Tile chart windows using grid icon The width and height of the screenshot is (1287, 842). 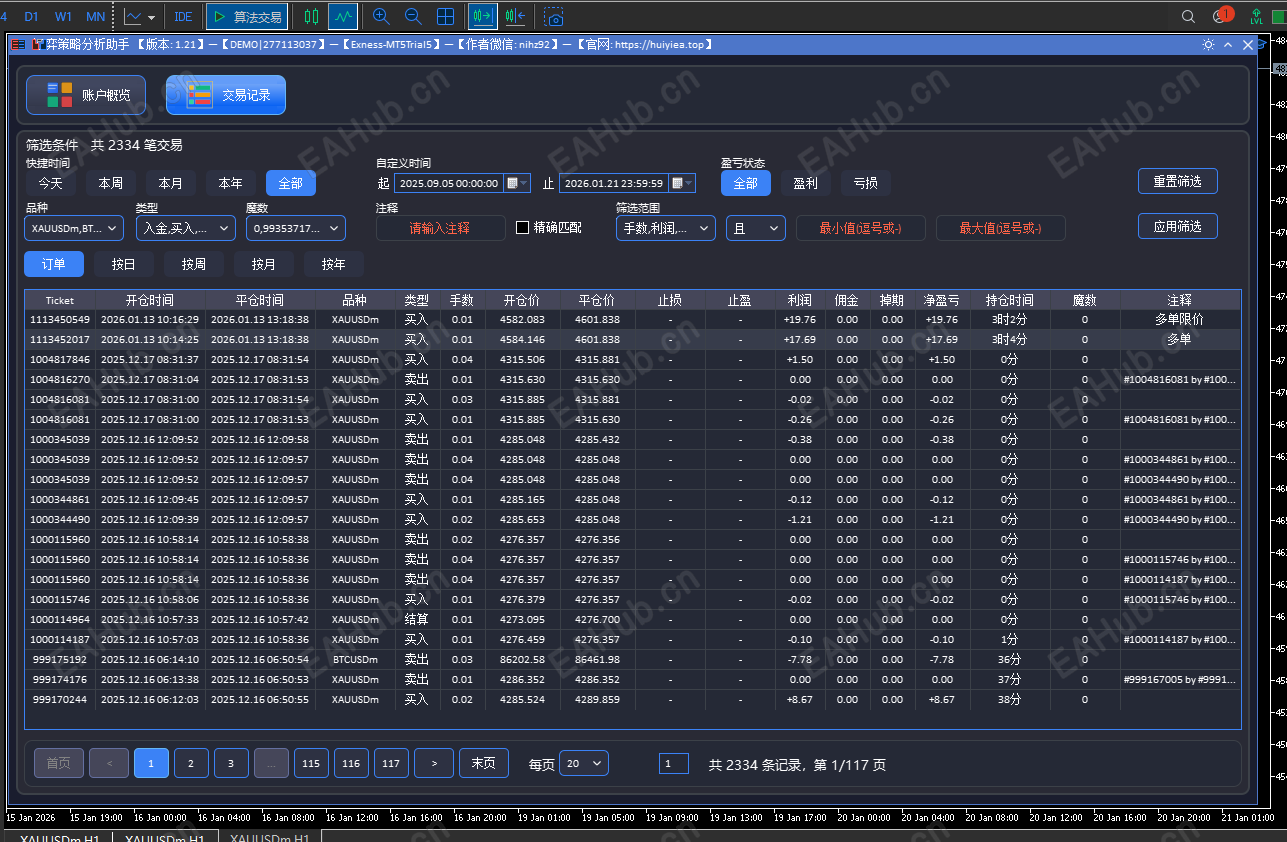pos(446,16)
